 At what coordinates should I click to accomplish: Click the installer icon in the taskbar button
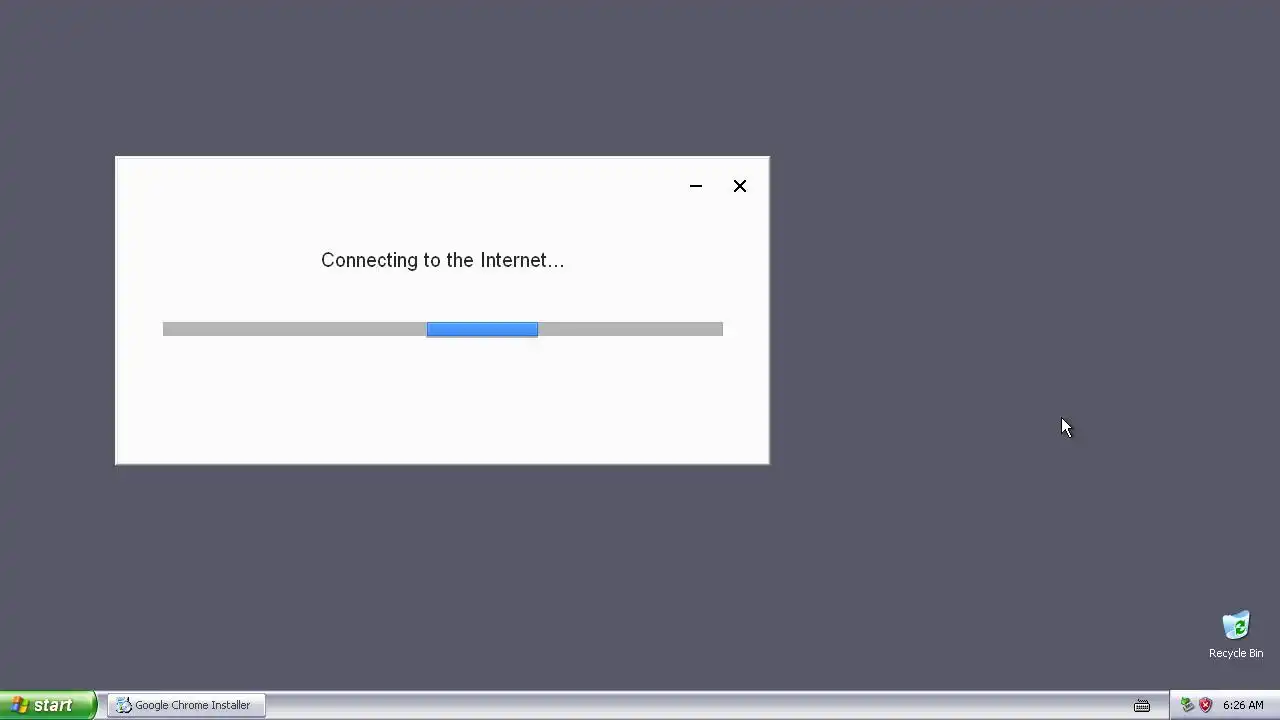[x=124, y=705]
